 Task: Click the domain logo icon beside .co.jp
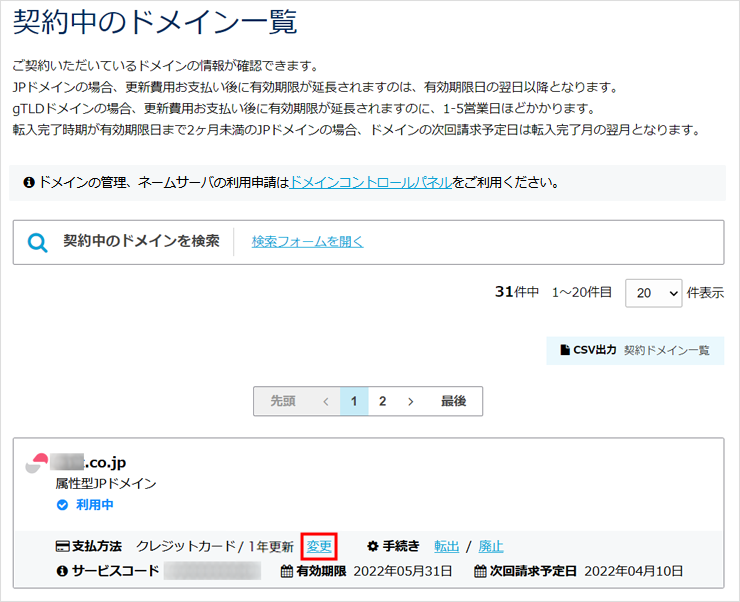point(37,462)
